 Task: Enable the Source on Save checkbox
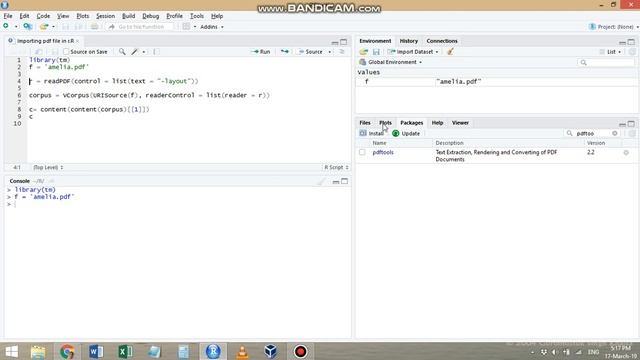click(x=66, y=52)
